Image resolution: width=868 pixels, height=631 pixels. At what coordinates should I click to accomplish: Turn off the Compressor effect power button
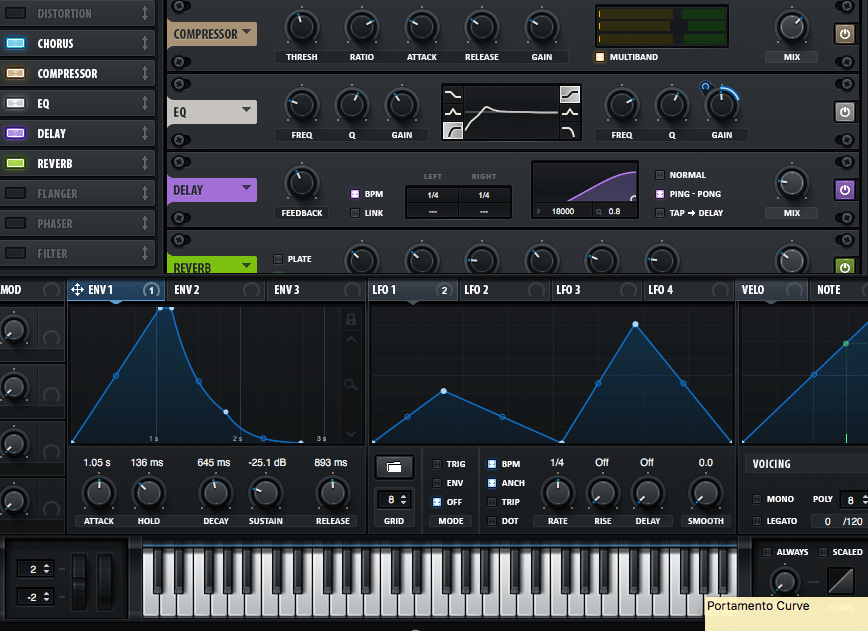tap(845, 35)
